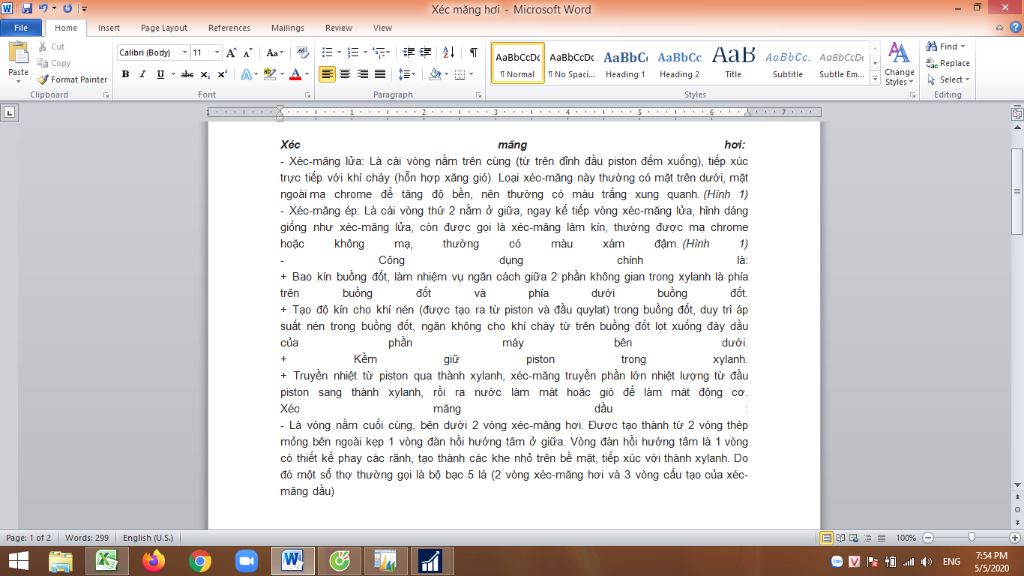Click the Clear Formatting icon

(302, 52)
